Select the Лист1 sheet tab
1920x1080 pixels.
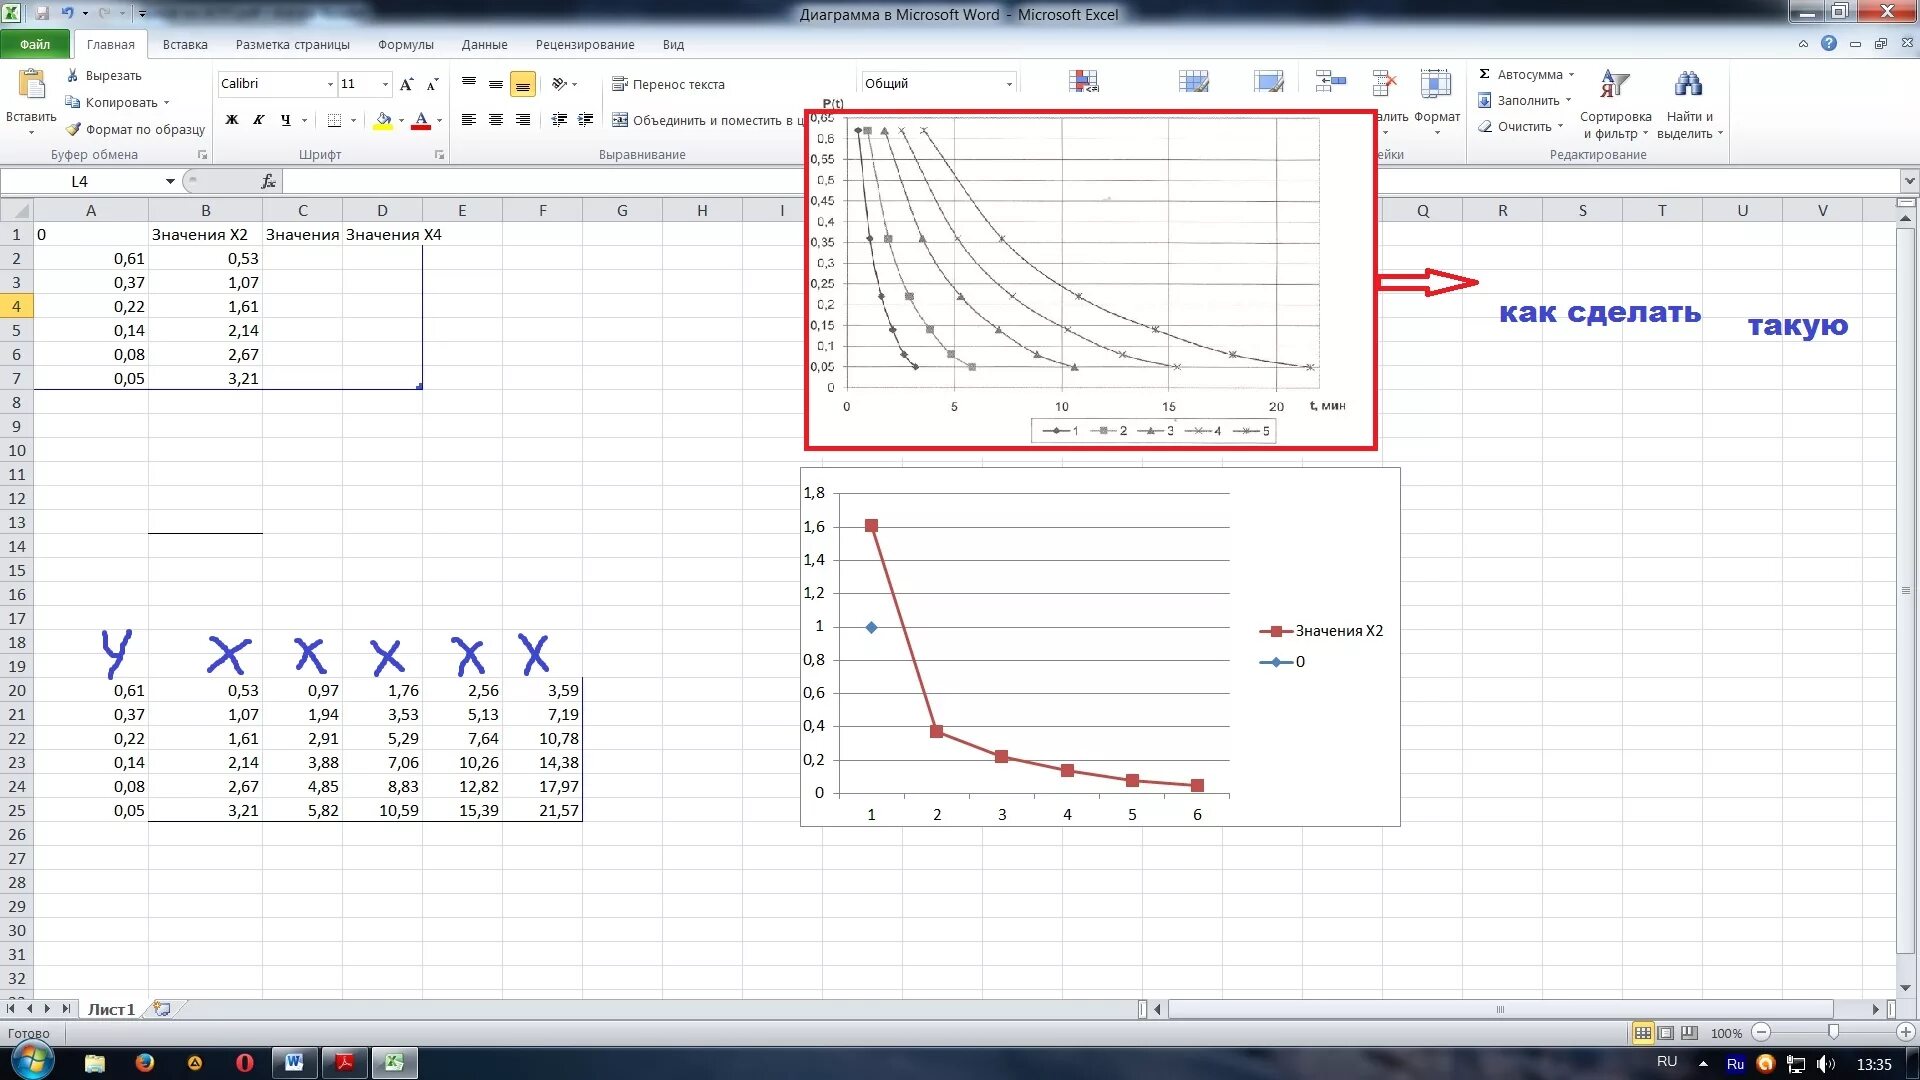click(x=110, y=1009)
